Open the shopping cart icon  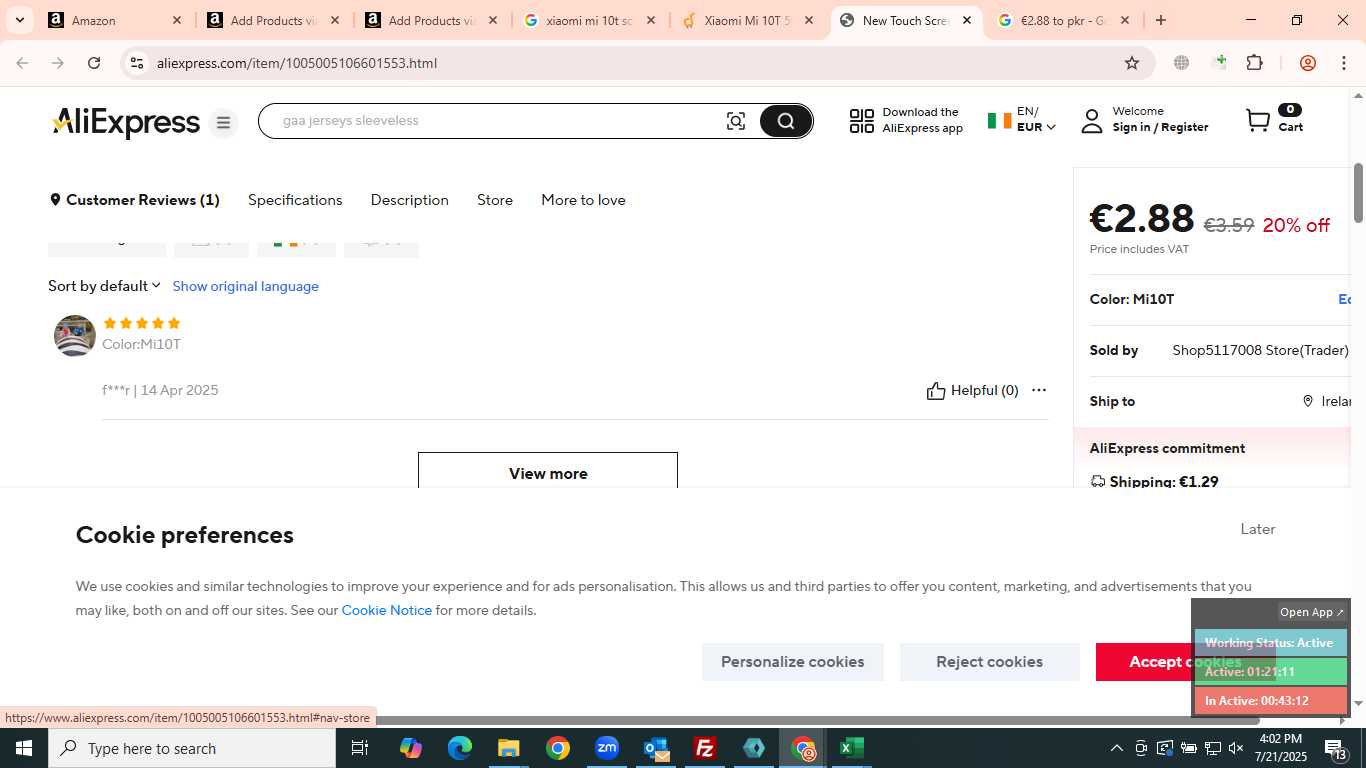coord(1258,121)
